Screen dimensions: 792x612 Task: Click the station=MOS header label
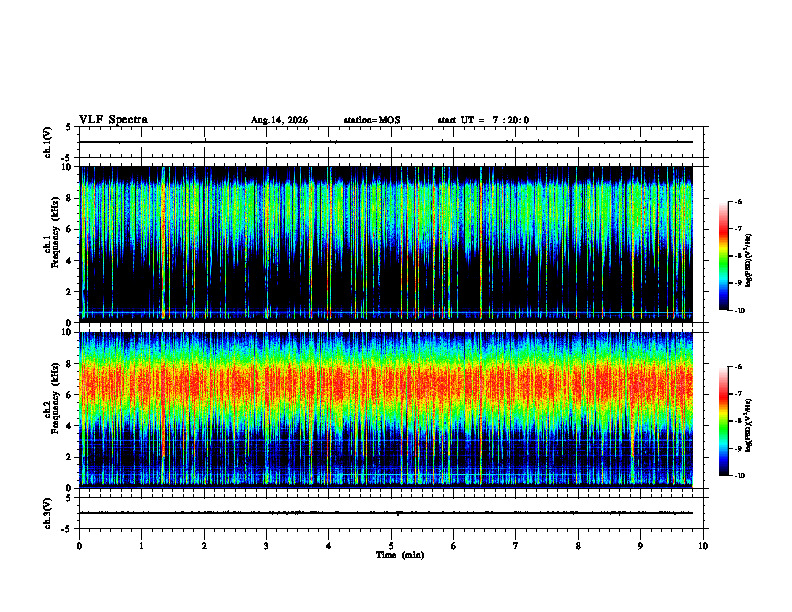tap(372, 120)
